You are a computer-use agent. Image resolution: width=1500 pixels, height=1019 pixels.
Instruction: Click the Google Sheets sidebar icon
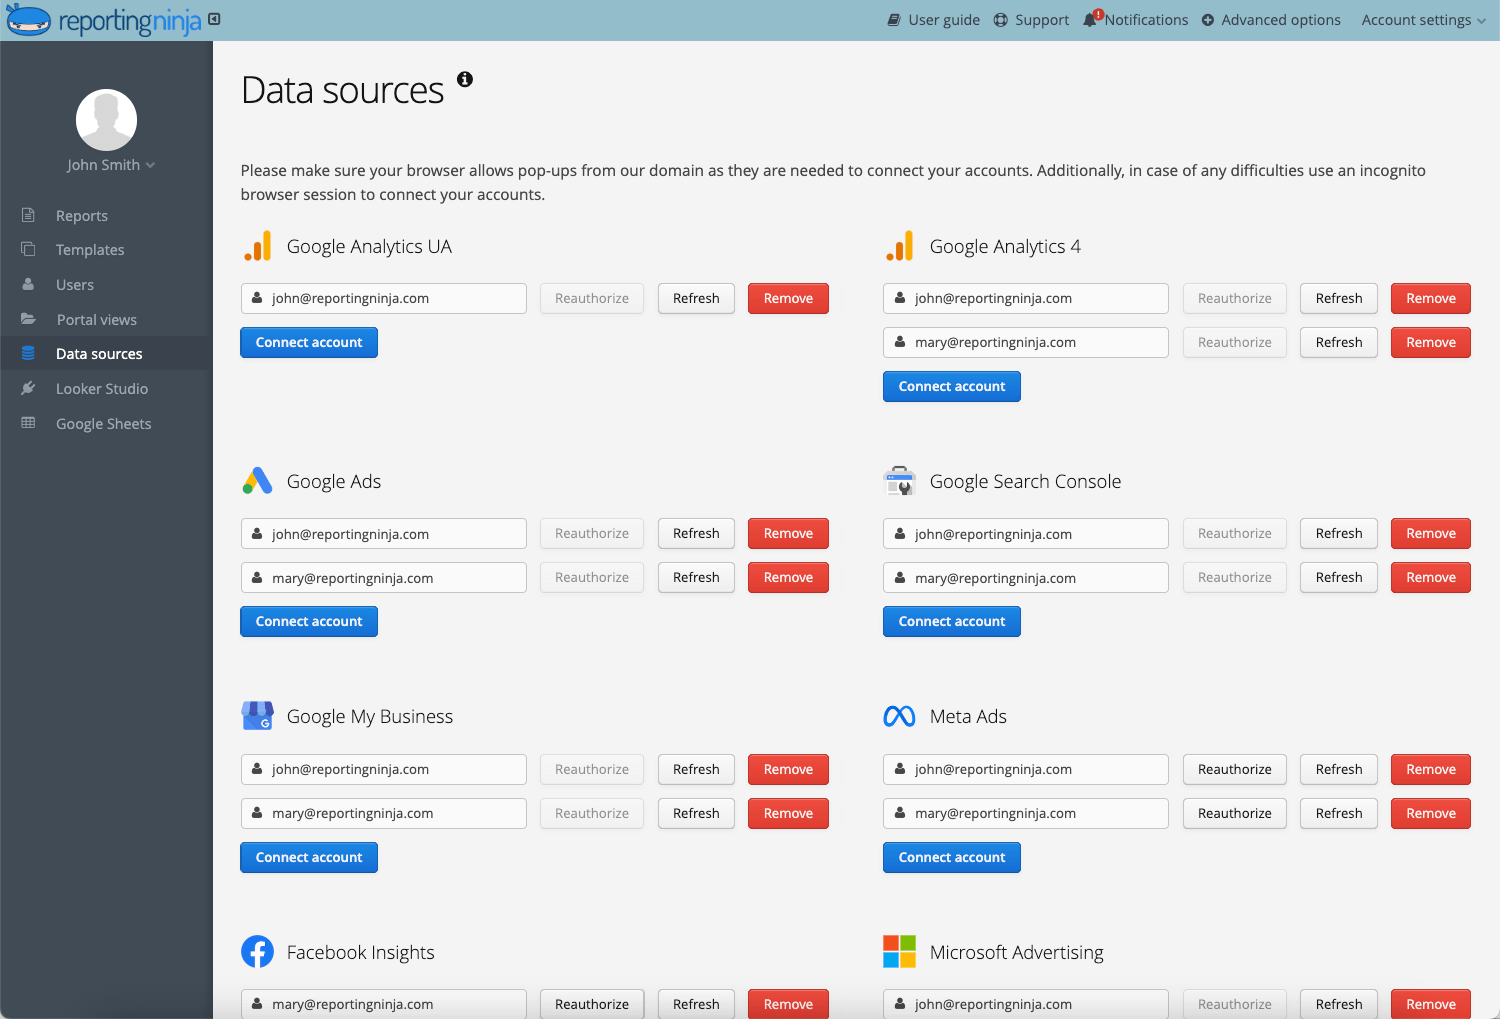27,423
